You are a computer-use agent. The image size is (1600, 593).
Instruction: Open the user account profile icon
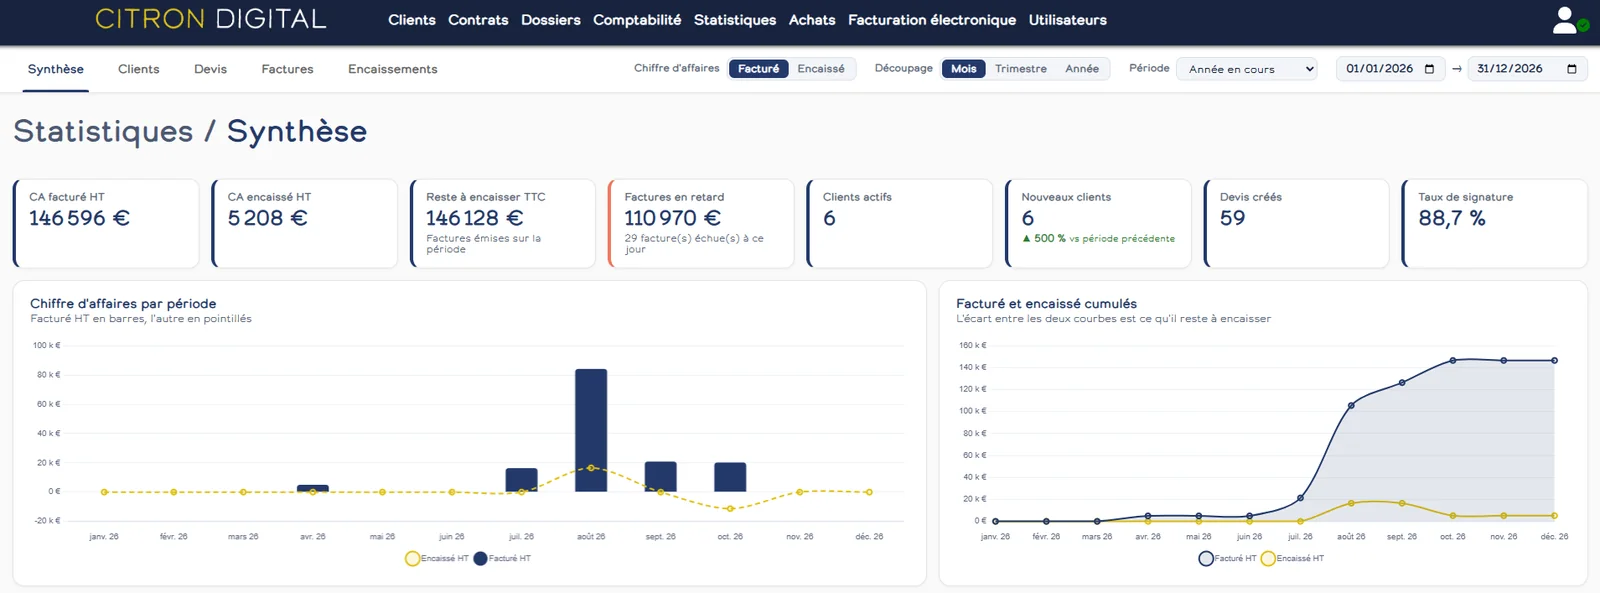pos(1565,20)
